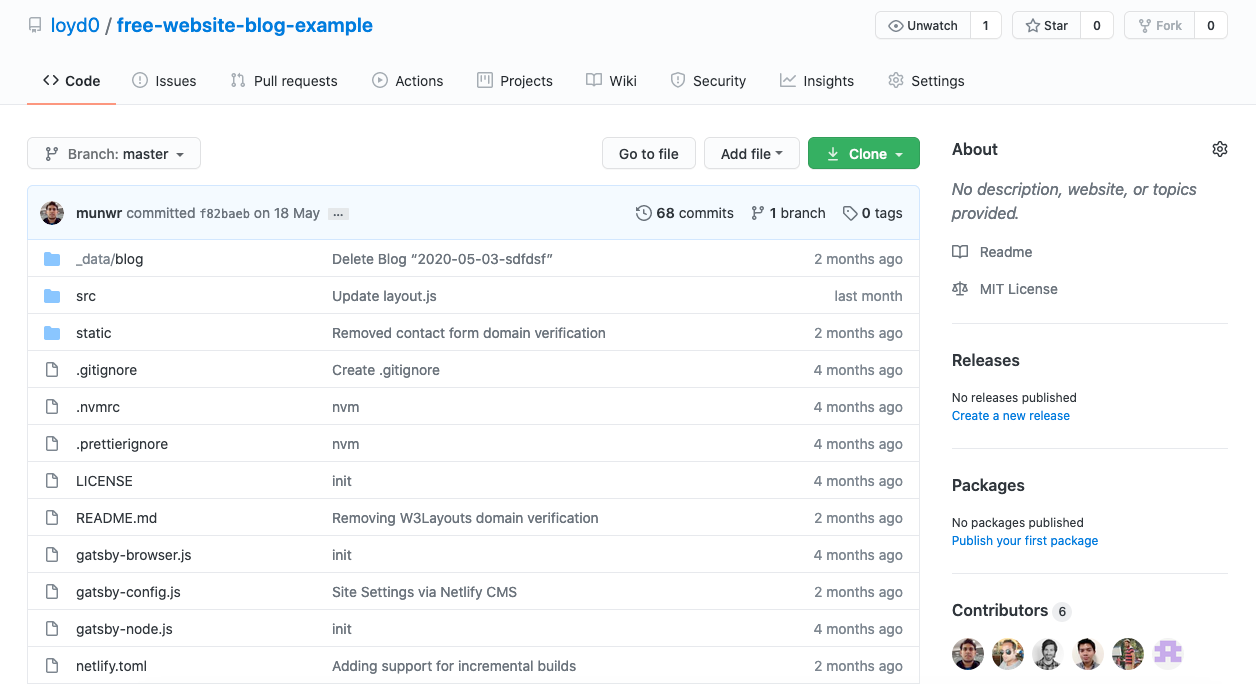1256x684 pixels.
Task: Open the Insights tab
Action: point(817,81)
